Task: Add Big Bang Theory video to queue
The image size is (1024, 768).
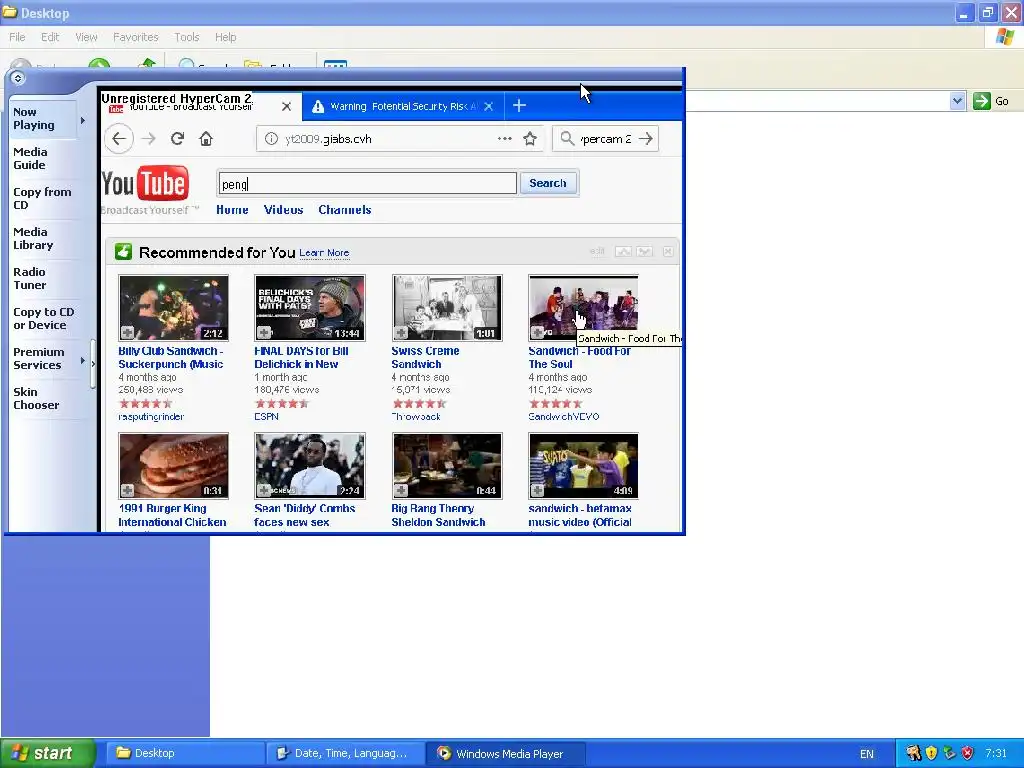Action: [x=401, y=490]
